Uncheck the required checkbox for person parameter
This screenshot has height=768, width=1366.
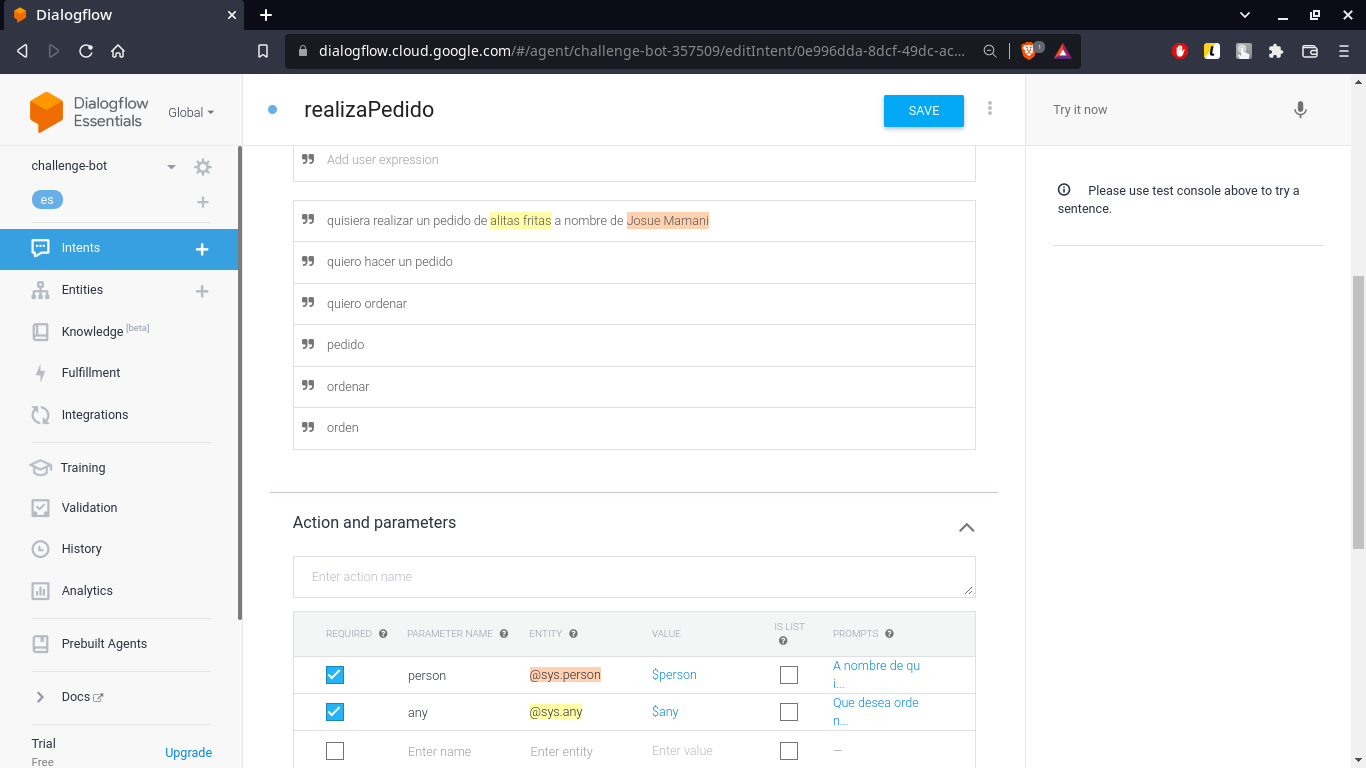(335, 675)
